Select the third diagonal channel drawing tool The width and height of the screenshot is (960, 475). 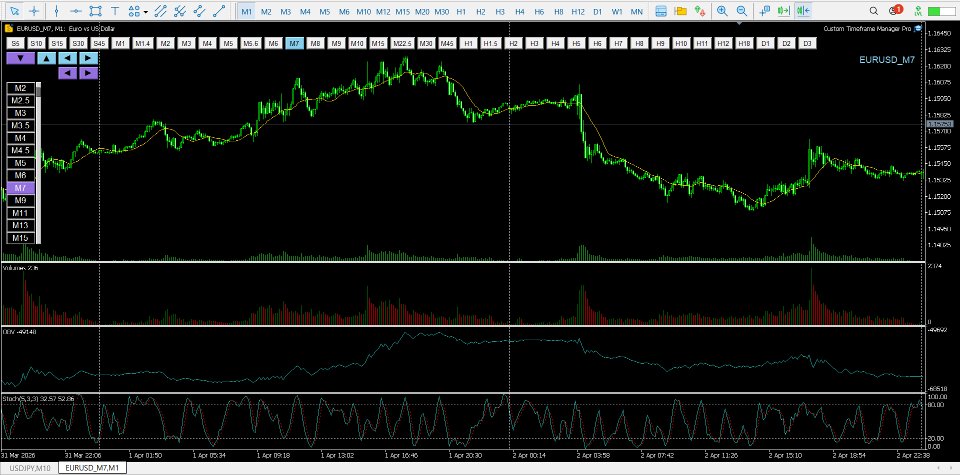click(199, 11)
